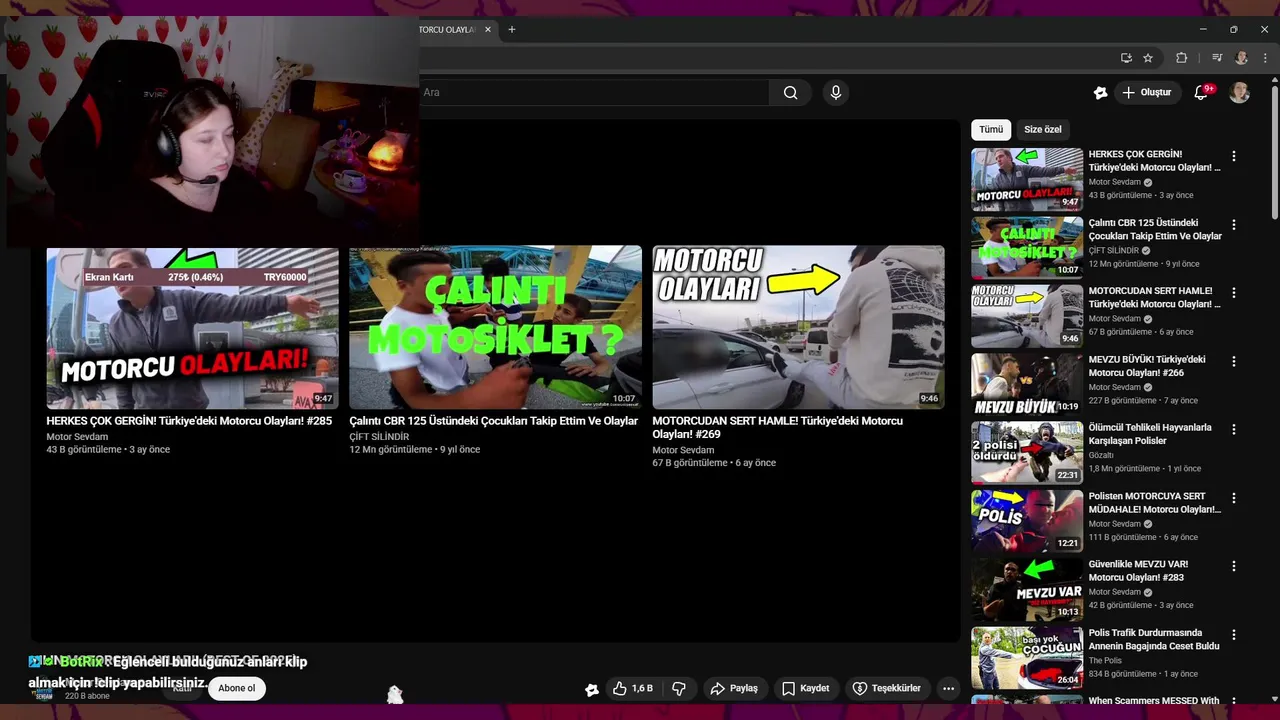Open Chrome three-dot menu

point(1265,58)
